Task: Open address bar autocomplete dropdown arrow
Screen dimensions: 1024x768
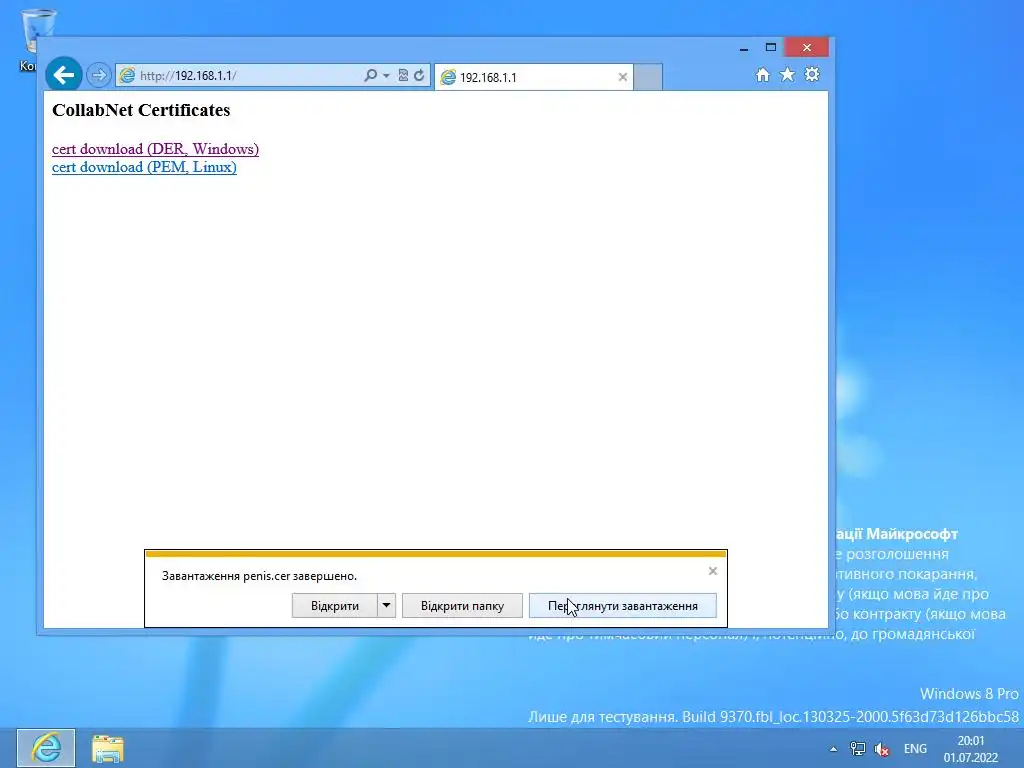Action: pyautogui.click(x=386, y=76)
